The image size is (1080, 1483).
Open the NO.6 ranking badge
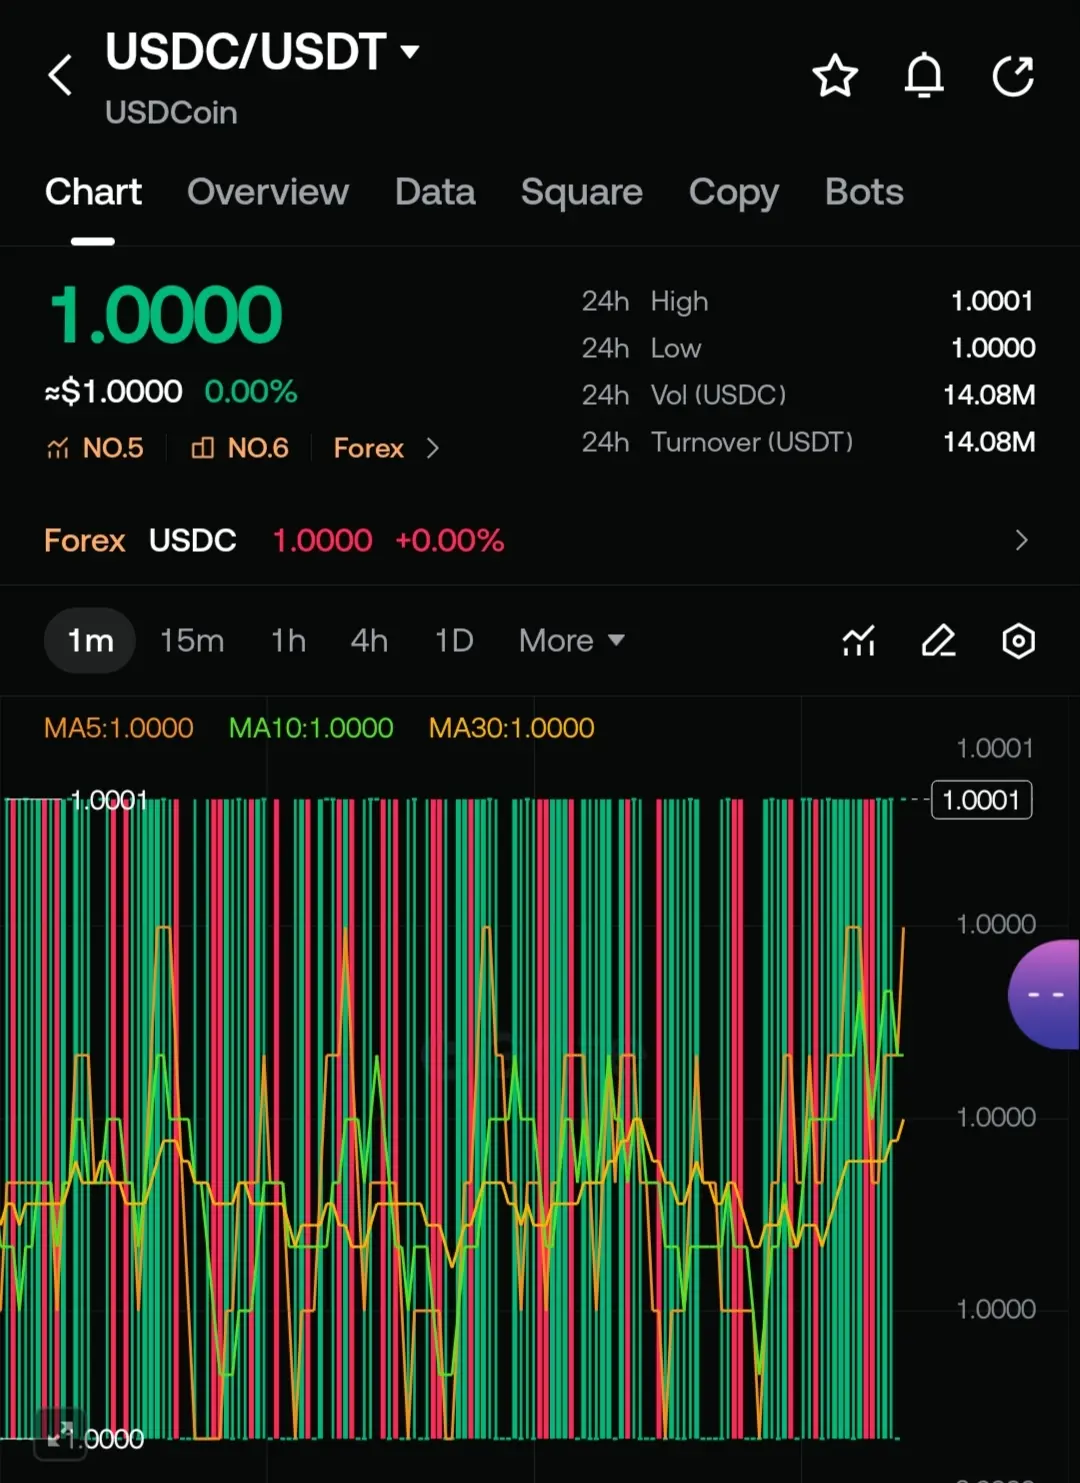point(240,448)
